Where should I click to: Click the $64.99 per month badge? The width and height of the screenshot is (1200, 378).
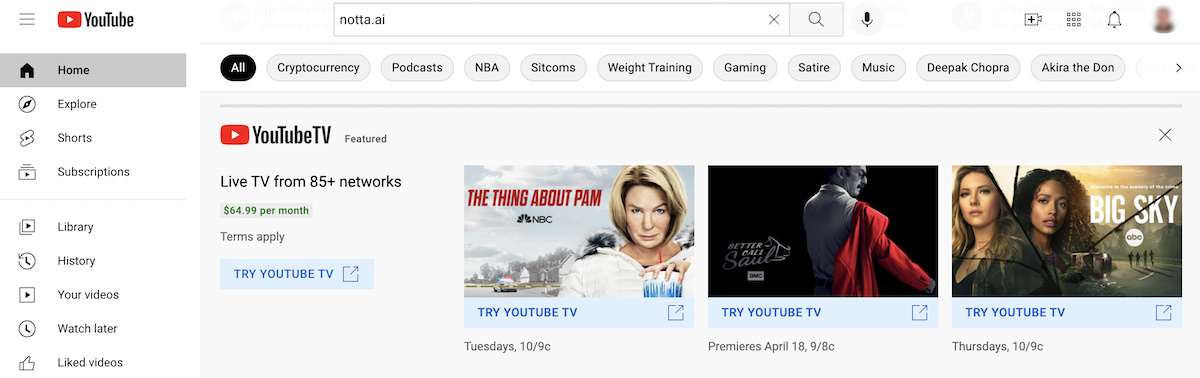(266, 211)
